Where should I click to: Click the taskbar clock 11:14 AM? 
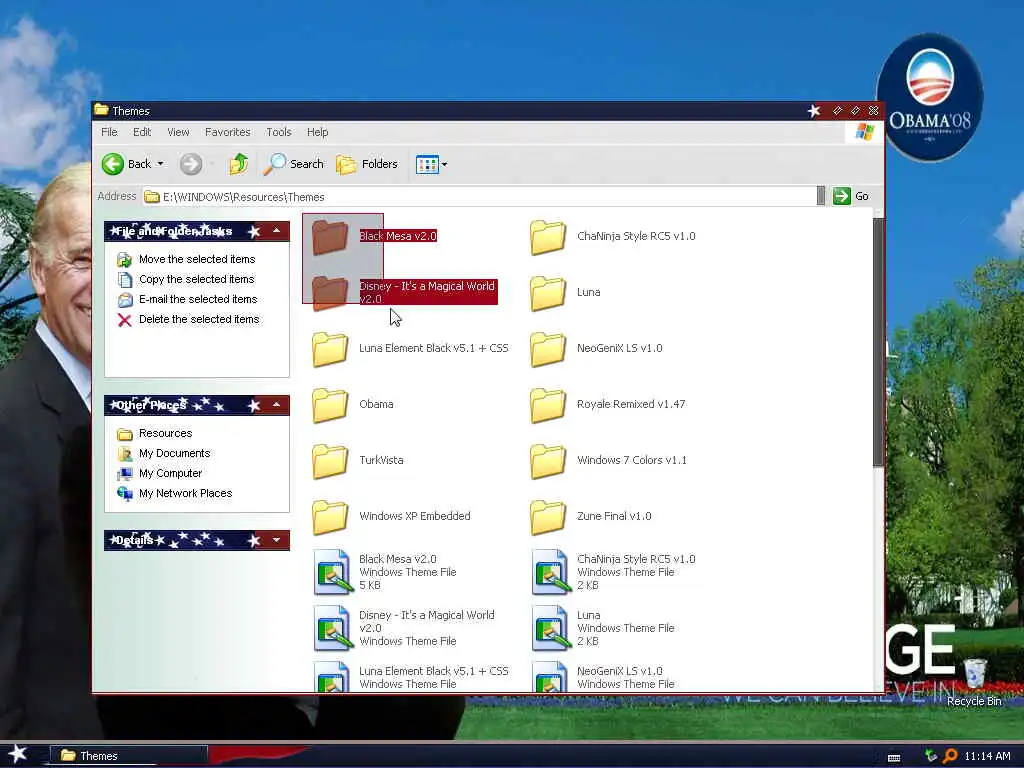tap(987, 756)
